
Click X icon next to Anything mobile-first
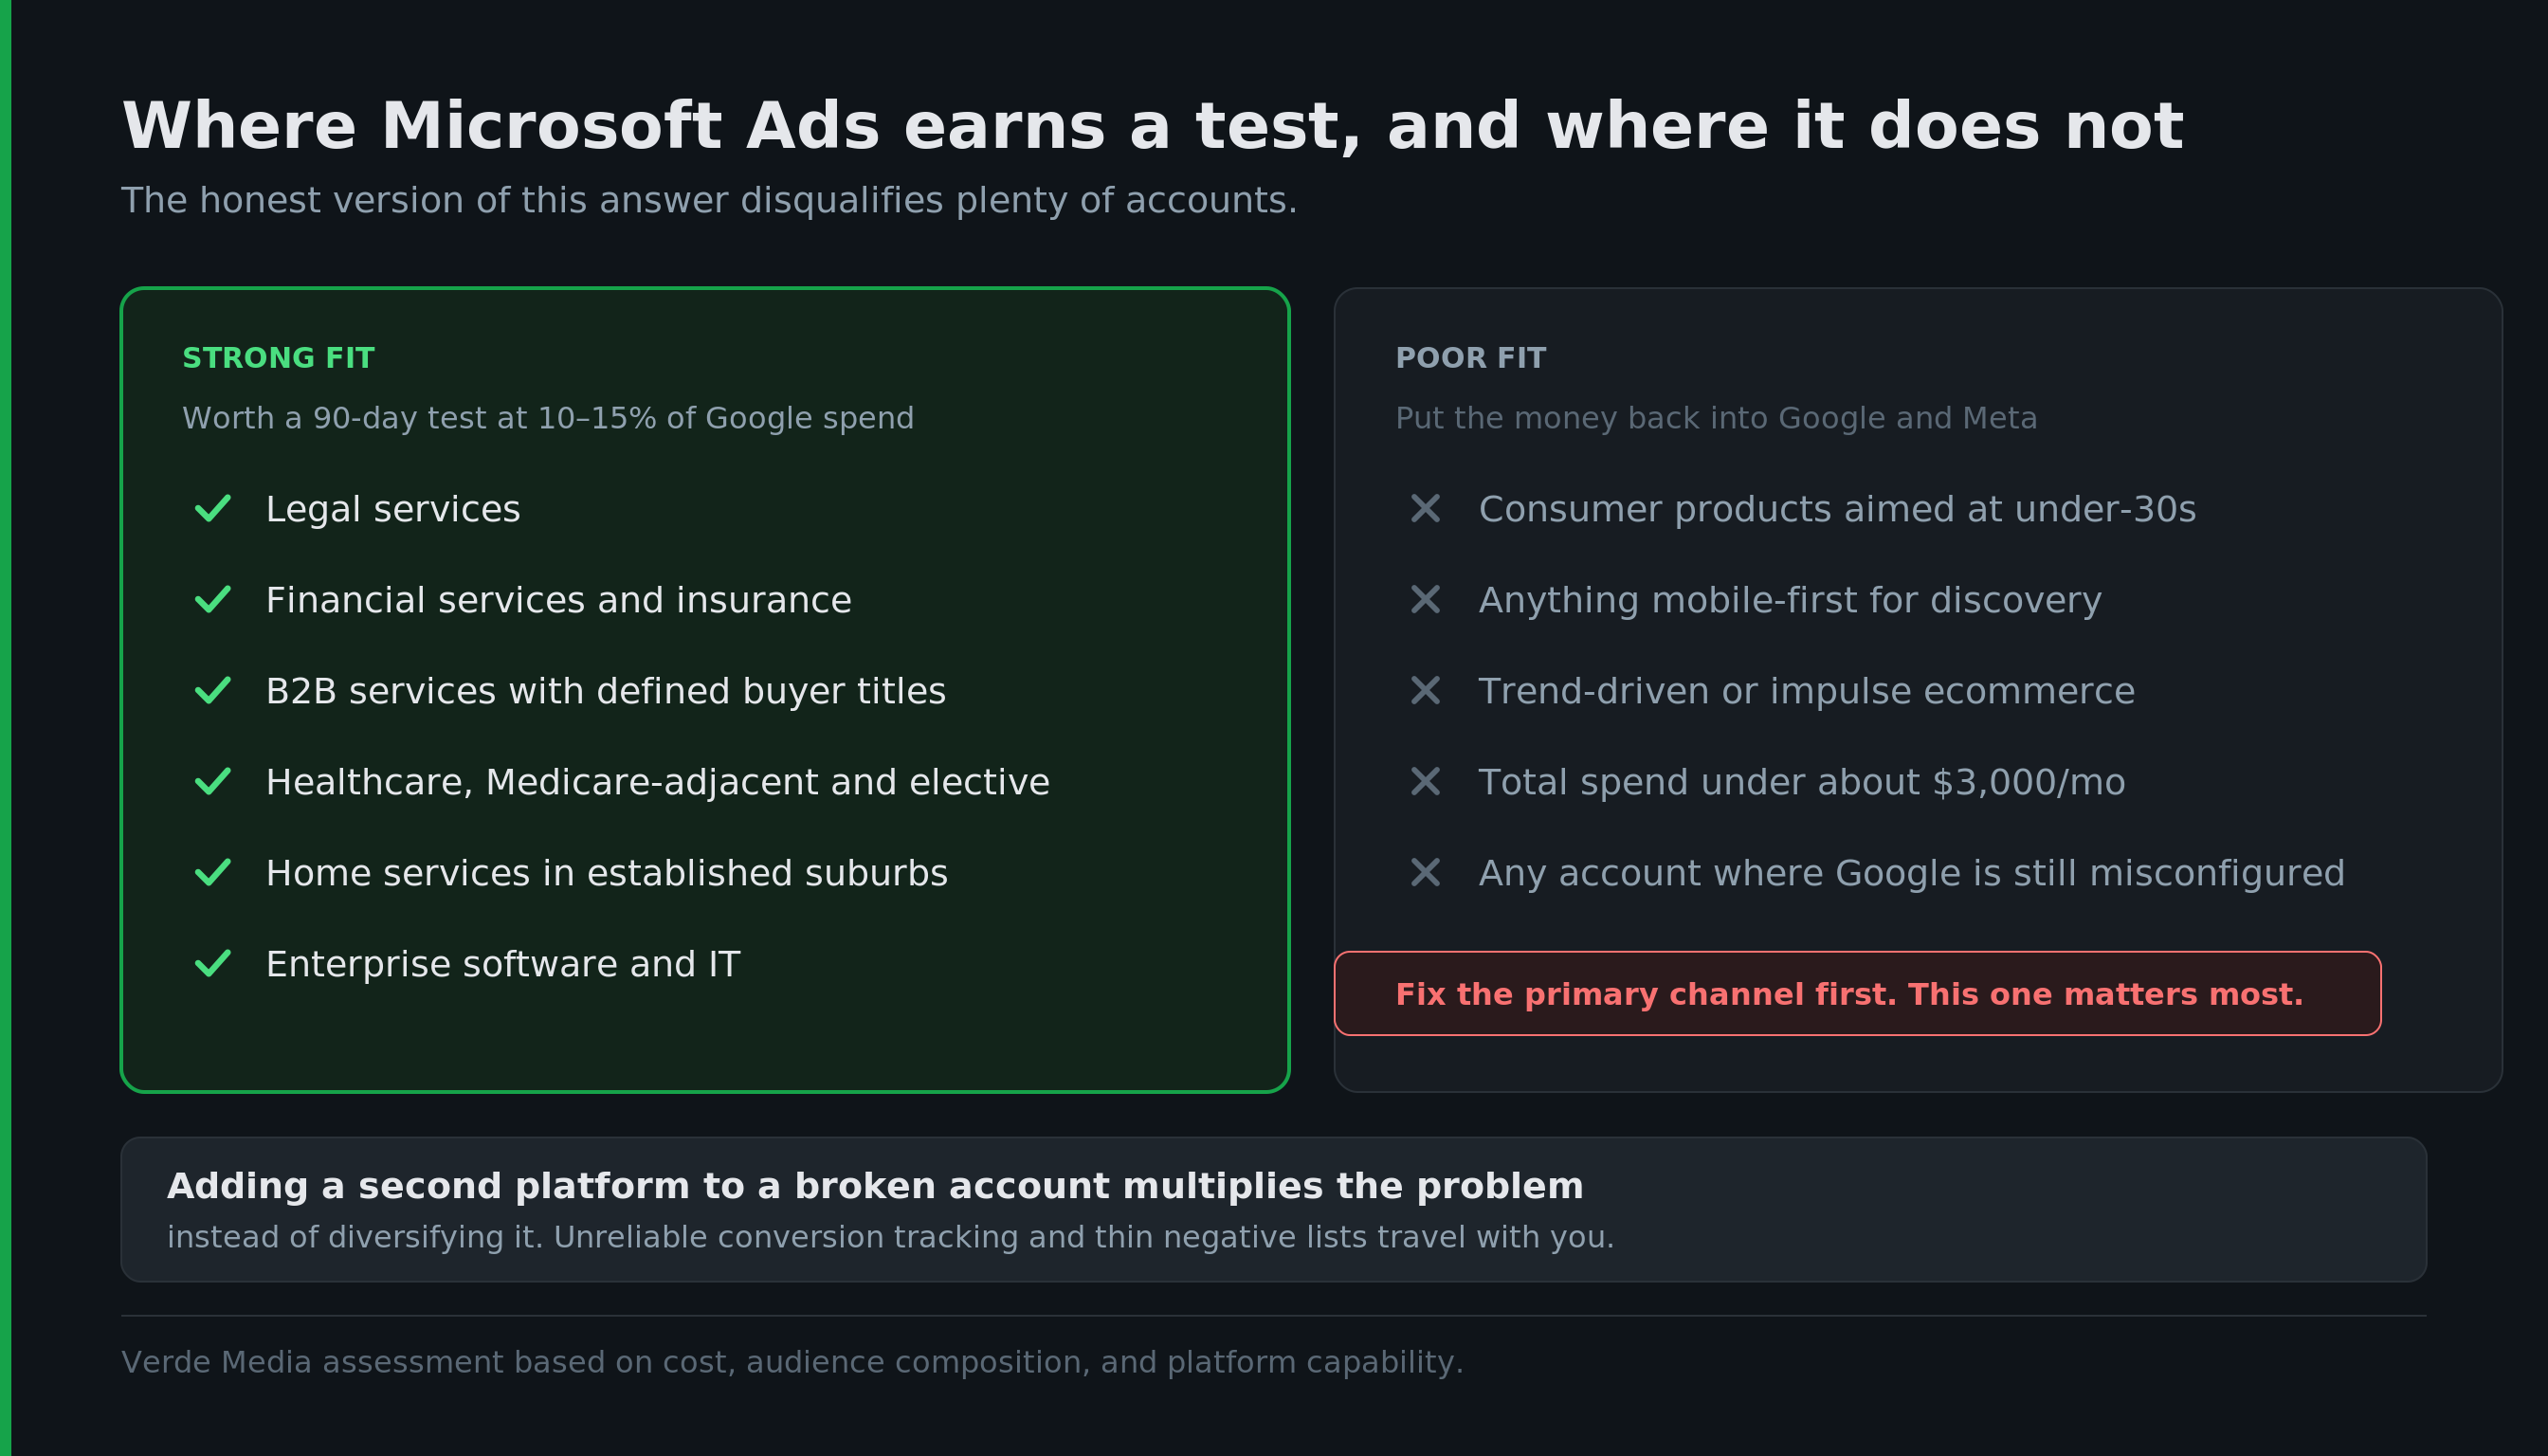(x=1426, y=600)
